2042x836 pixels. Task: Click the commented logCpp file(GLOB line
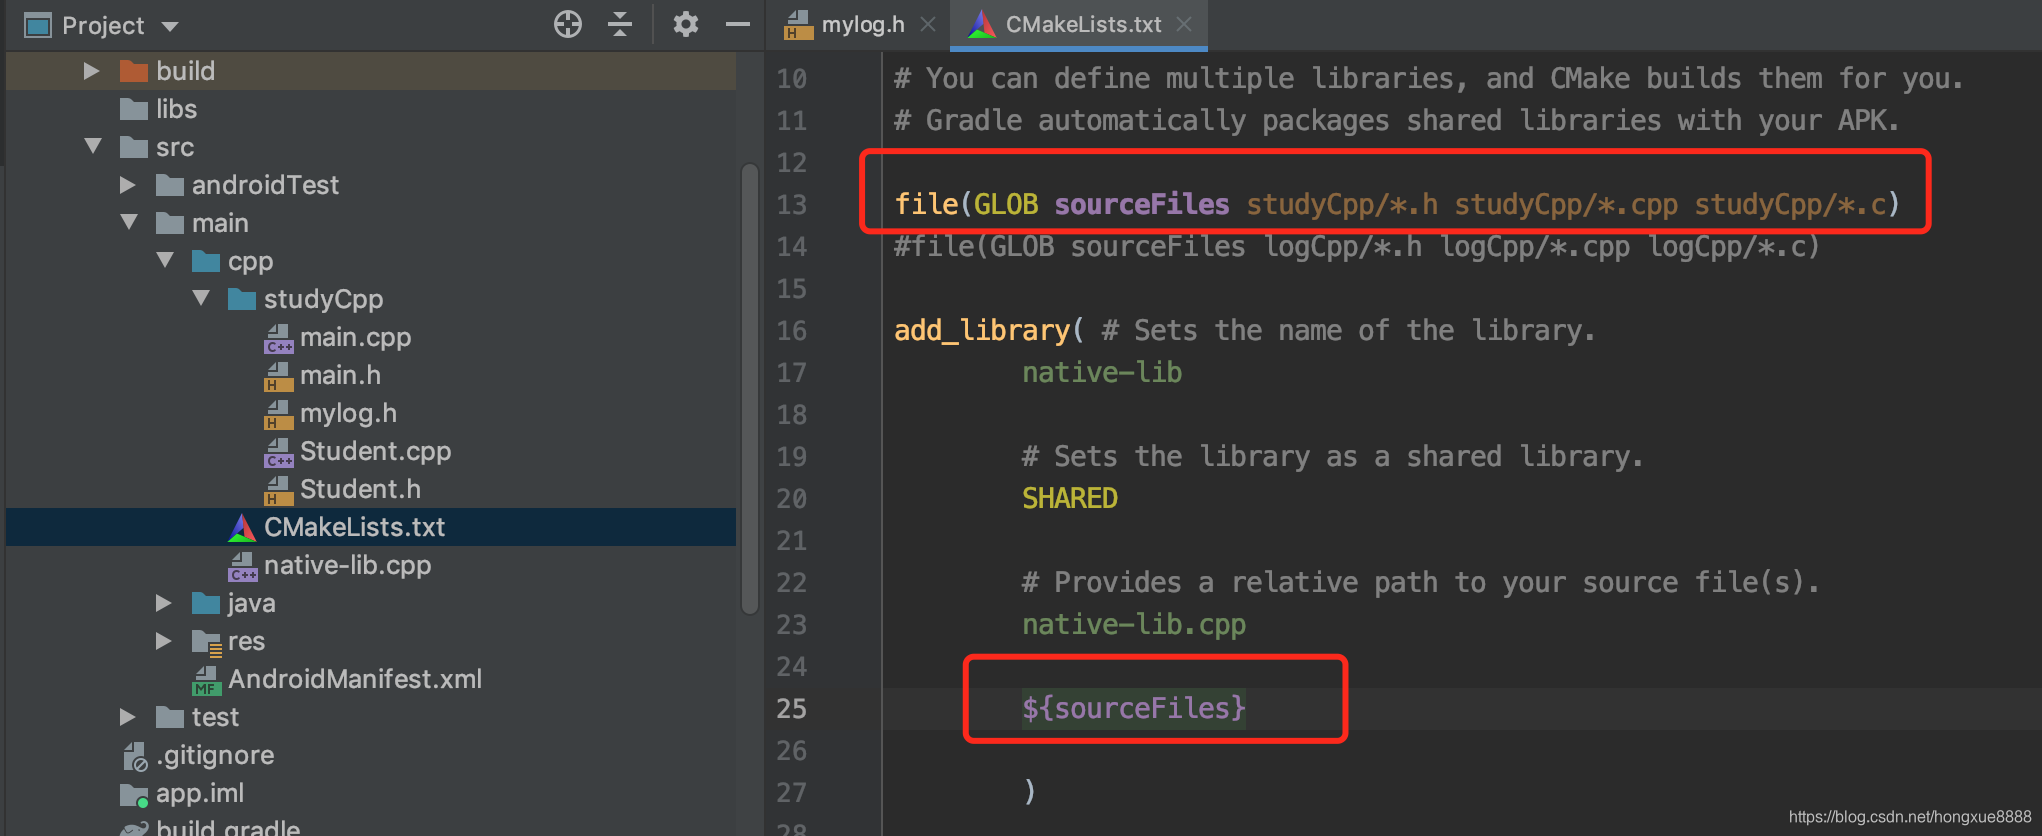pos(1357,247)
